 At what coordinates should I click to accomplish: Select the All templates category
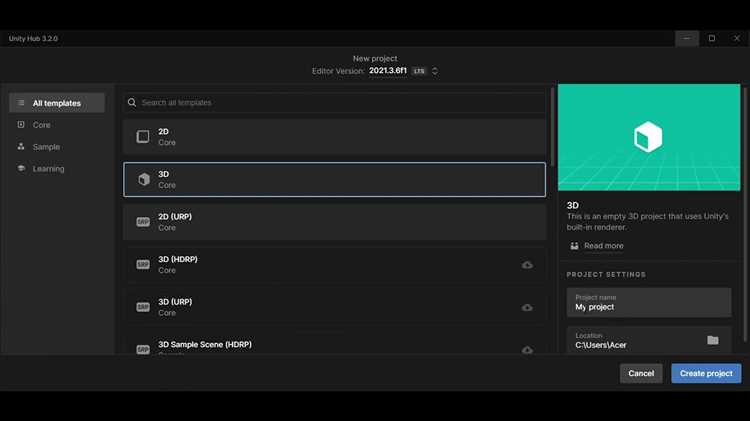tap(57, 103)
